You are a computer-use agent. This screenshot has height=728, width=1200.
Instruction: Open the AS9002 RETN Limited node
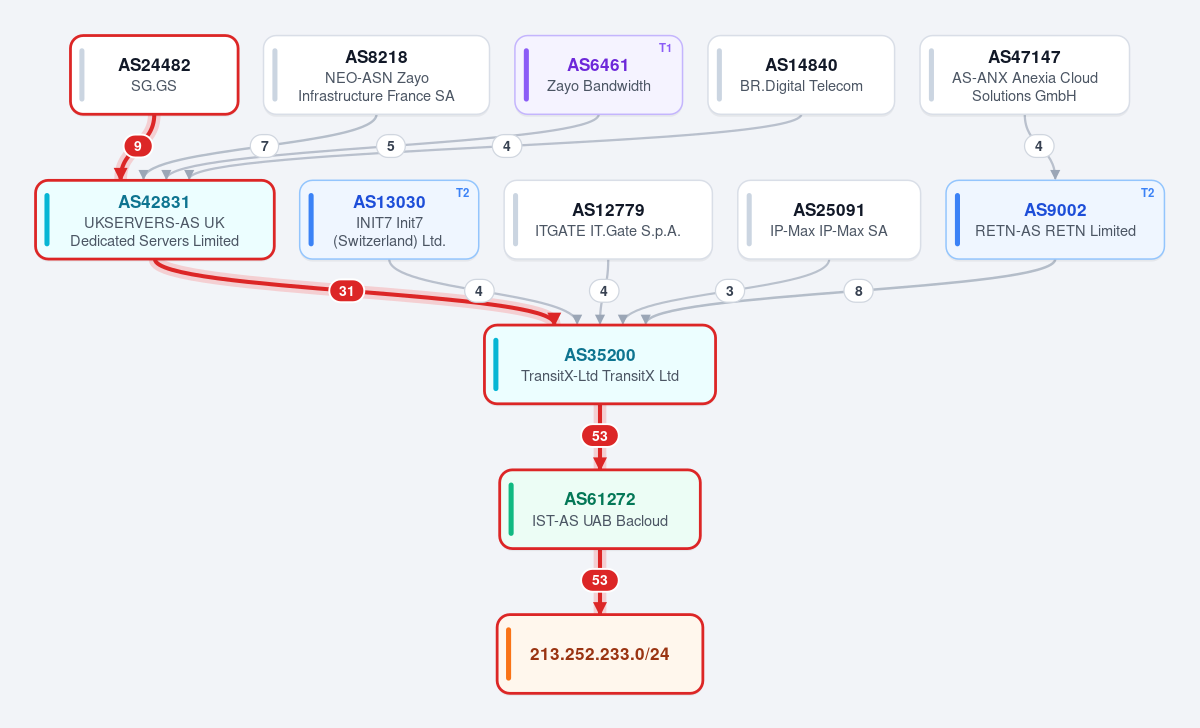(x=1055, y=220)
